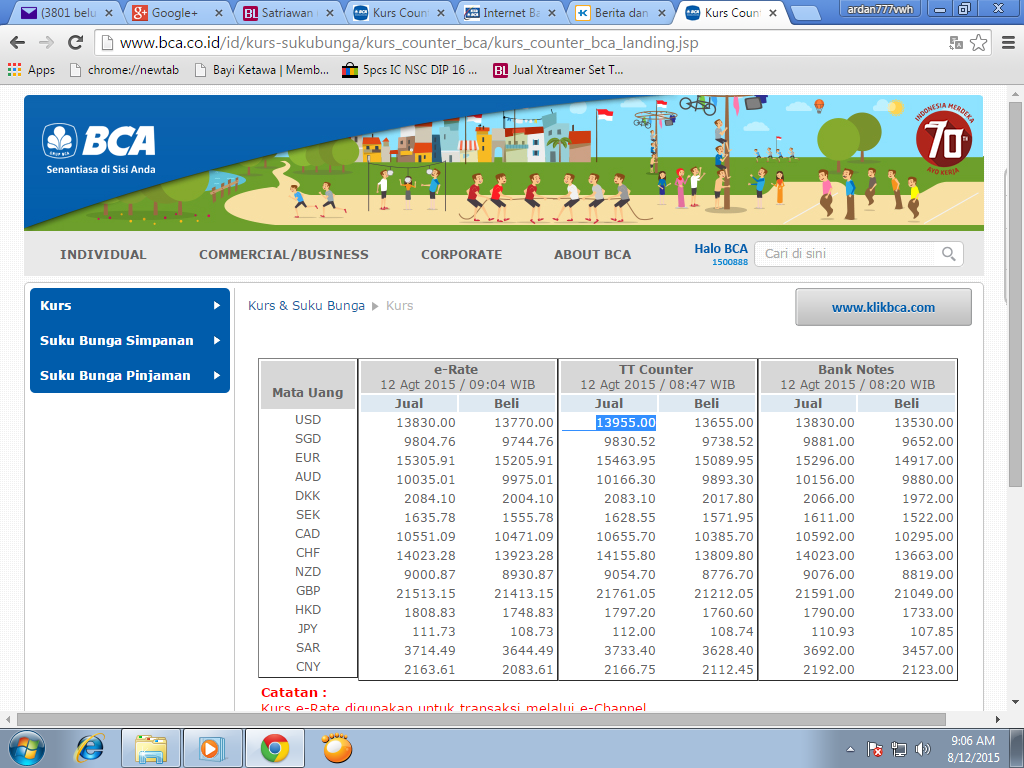This screenshot has height=768, width=1024.
Task: Switch to the Berita dan tab
Action: [x=620, y=12]
